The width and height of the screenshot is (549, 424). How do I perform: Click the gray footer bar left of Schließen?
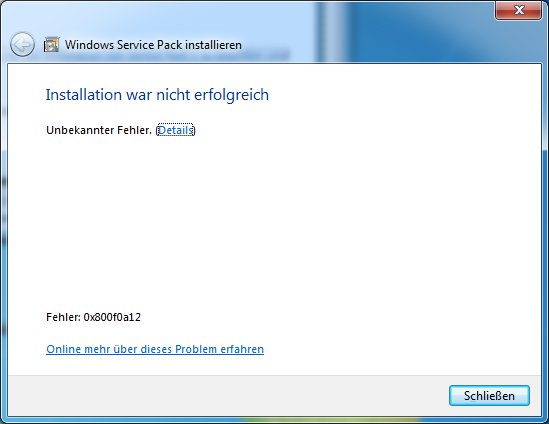(x=228, y=396)
